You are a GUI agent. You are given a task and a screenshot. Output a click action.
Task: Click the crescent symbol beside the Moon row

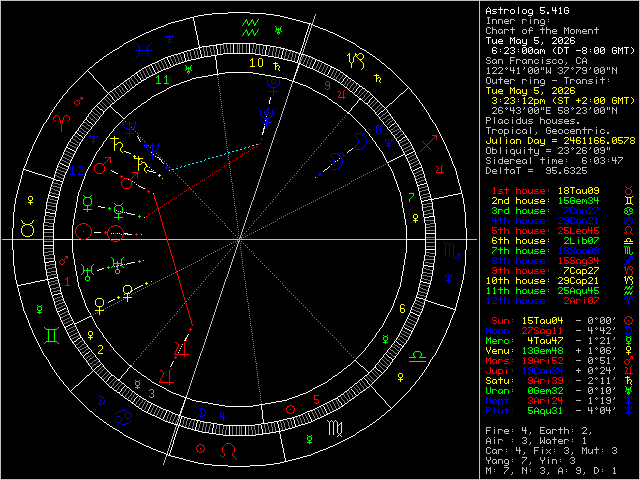[x=629, y=331]
